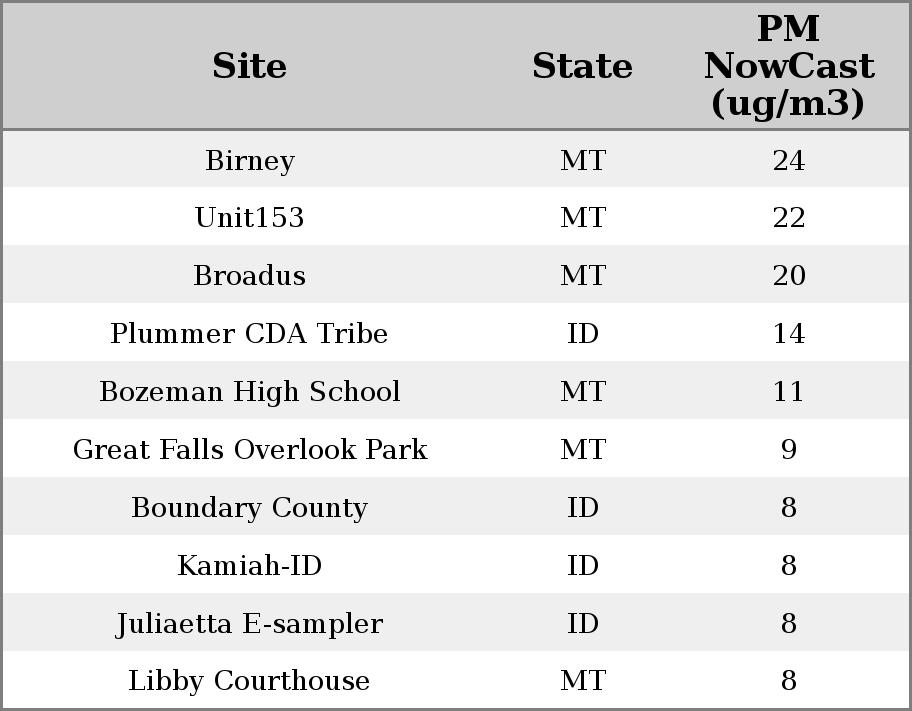Click PM value 9 for Great Falls
Screen dimensions: 912x711
coord(788,450)
